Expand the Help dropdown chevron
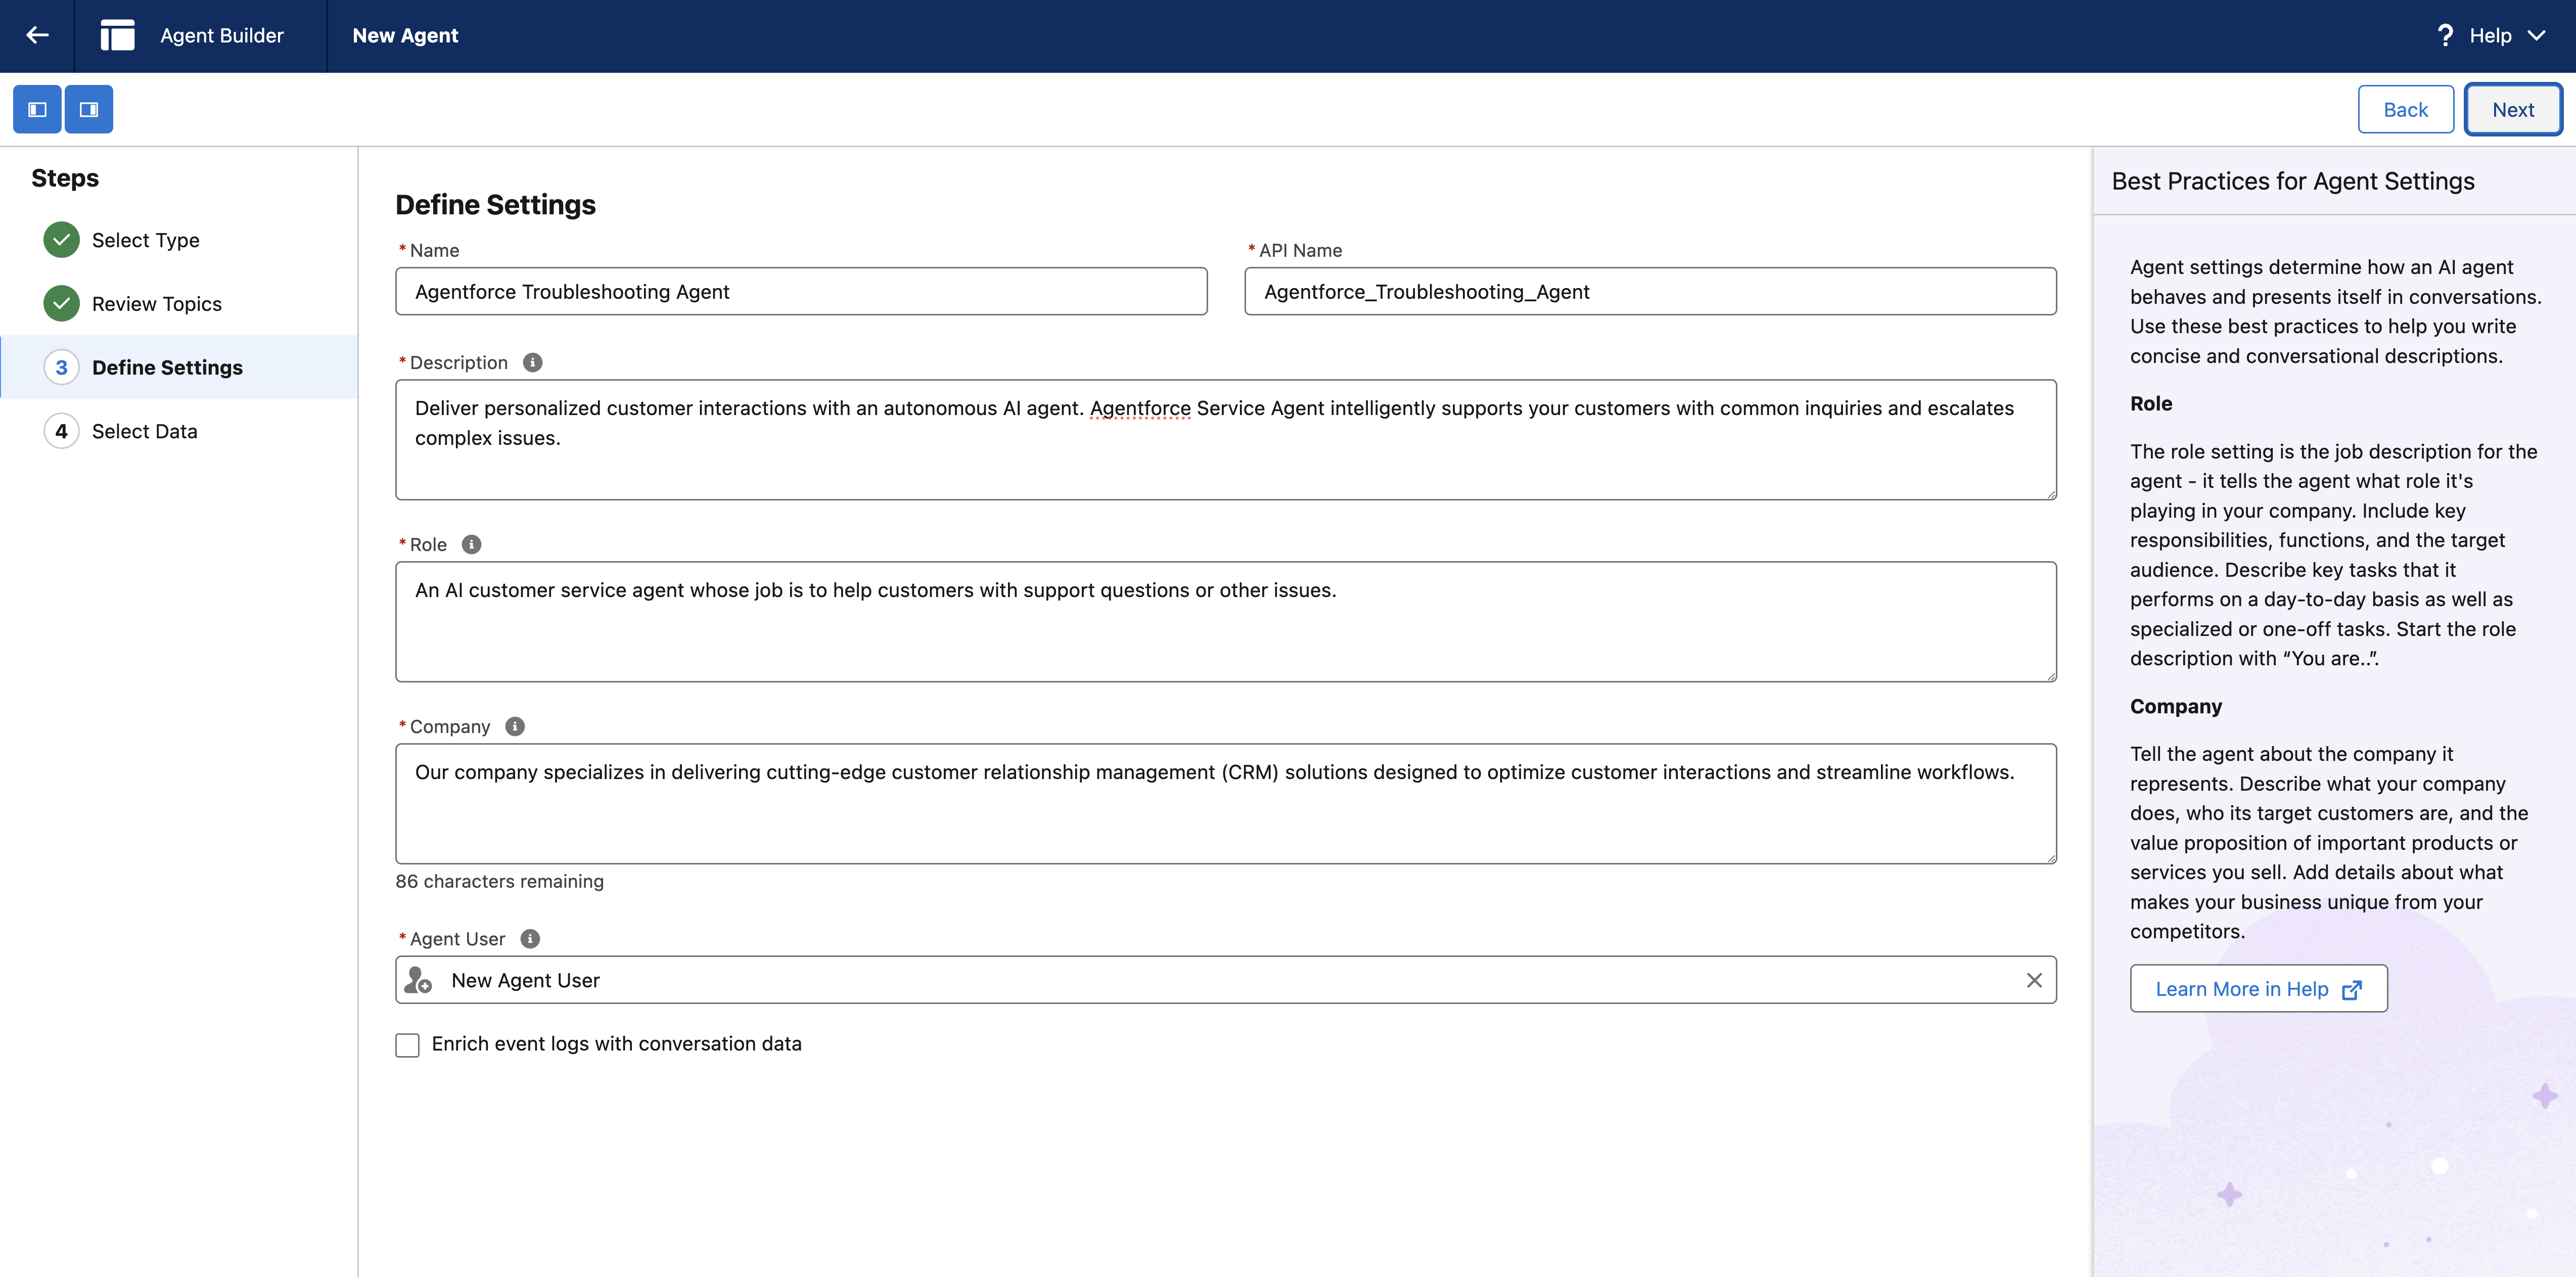The width and height of the screenshot is (2576, 1277). point(2536,35)
